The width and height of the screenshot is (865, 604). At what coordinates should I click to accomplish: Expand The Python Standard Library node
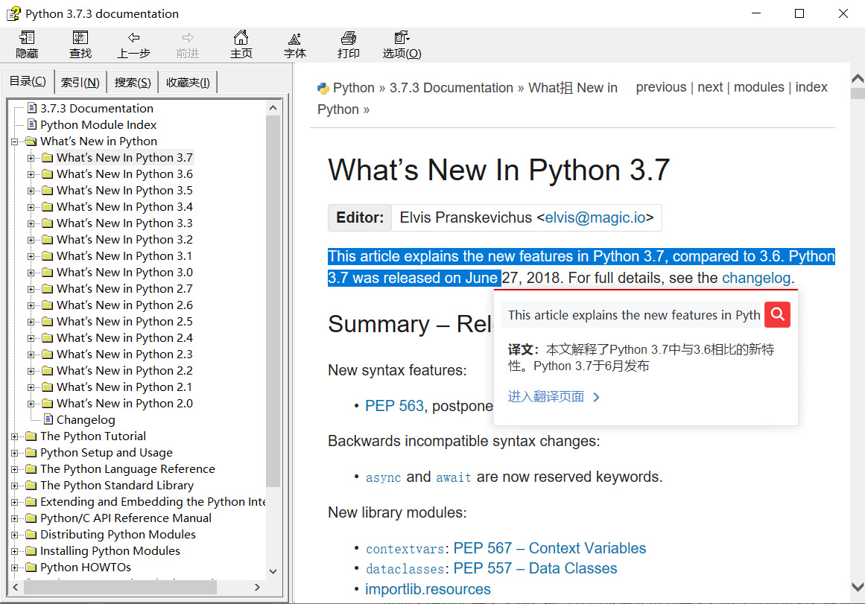(14, 485)
